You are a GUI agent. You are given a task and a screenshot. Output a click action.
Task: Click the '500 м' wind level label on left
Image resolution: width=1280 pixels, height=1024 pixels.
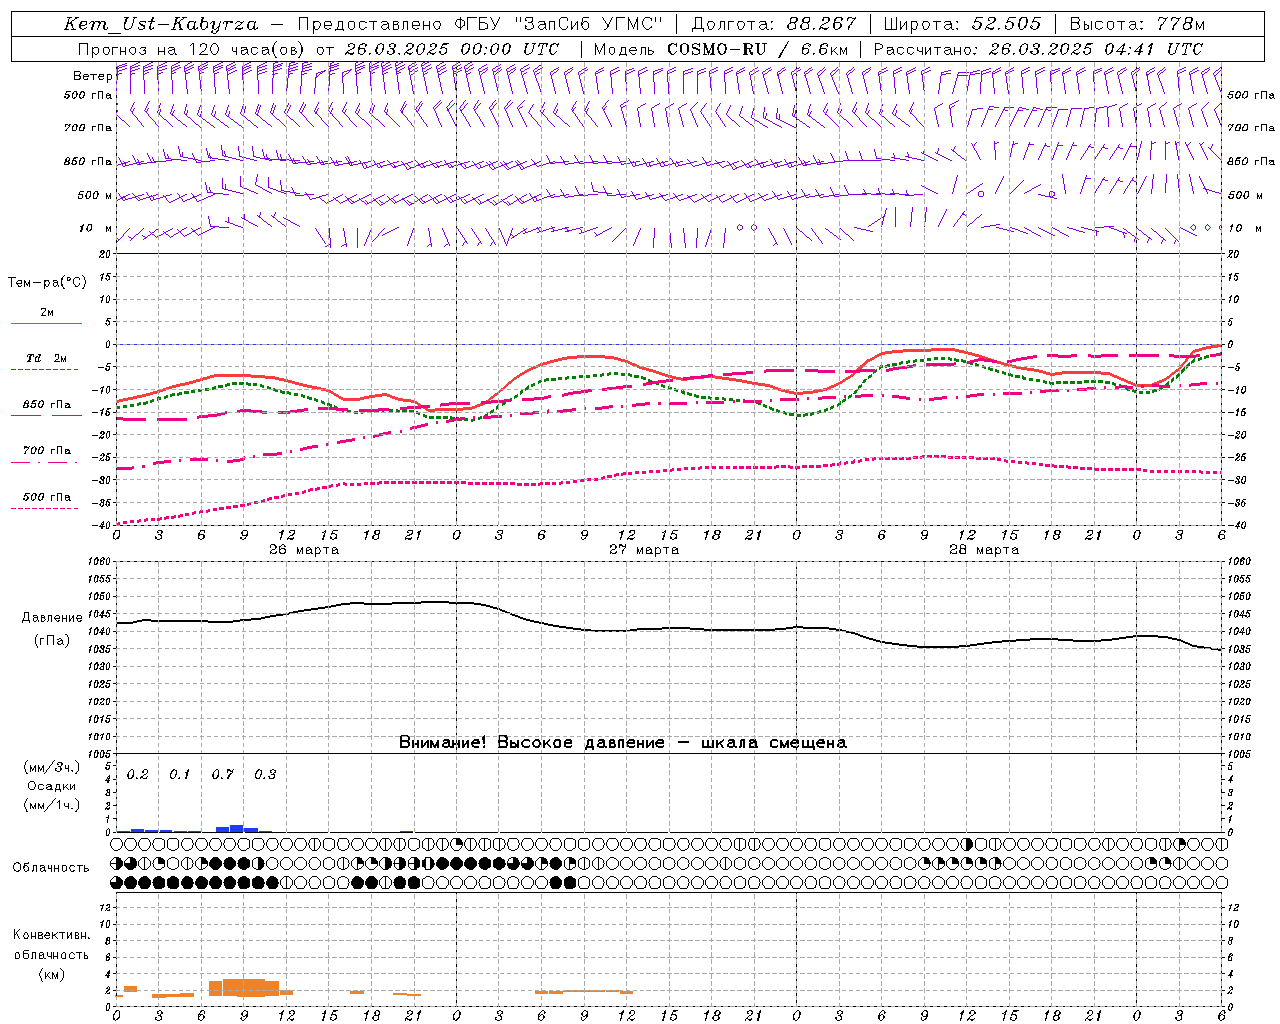[x=95, y=195]
